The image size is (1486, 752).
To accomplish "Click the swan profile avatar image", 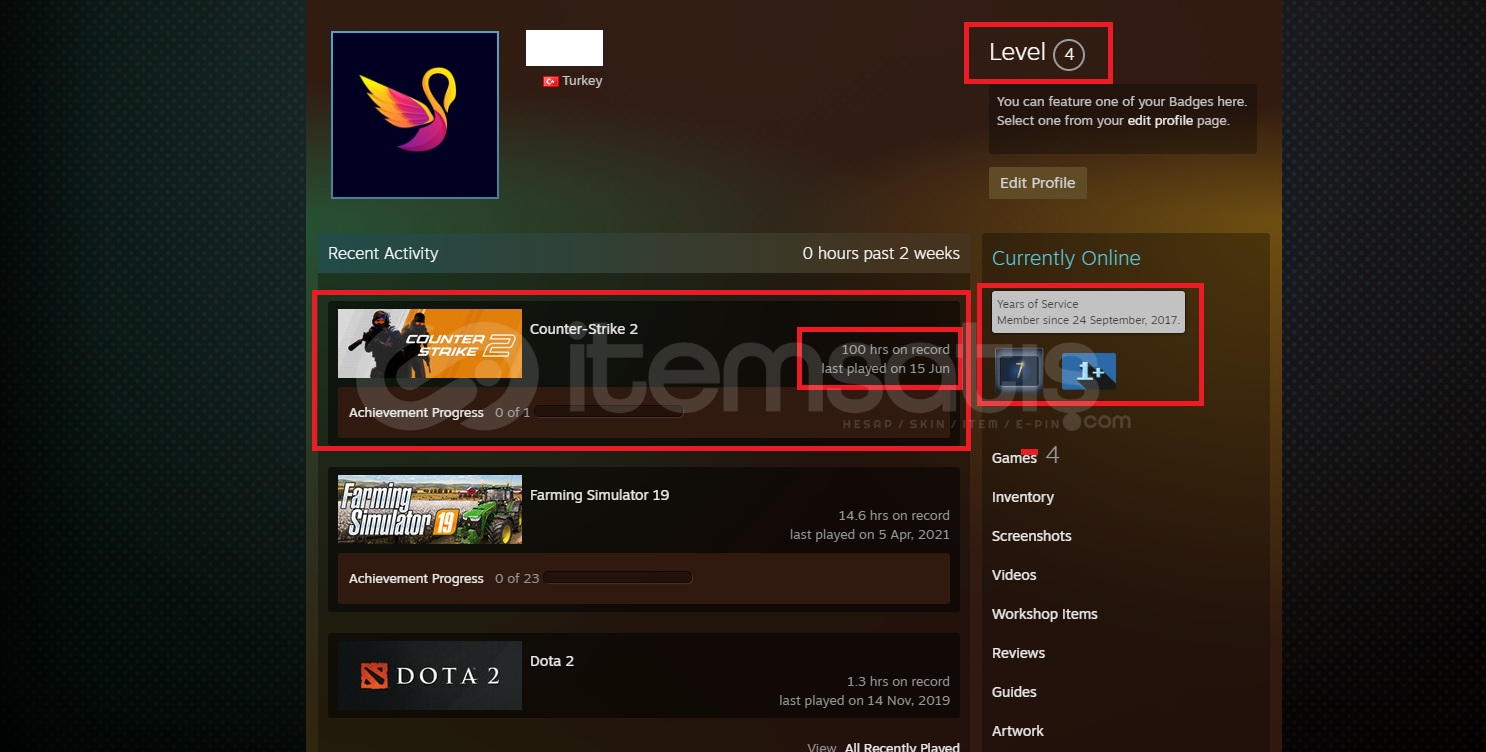I will (x=415, y=115).
